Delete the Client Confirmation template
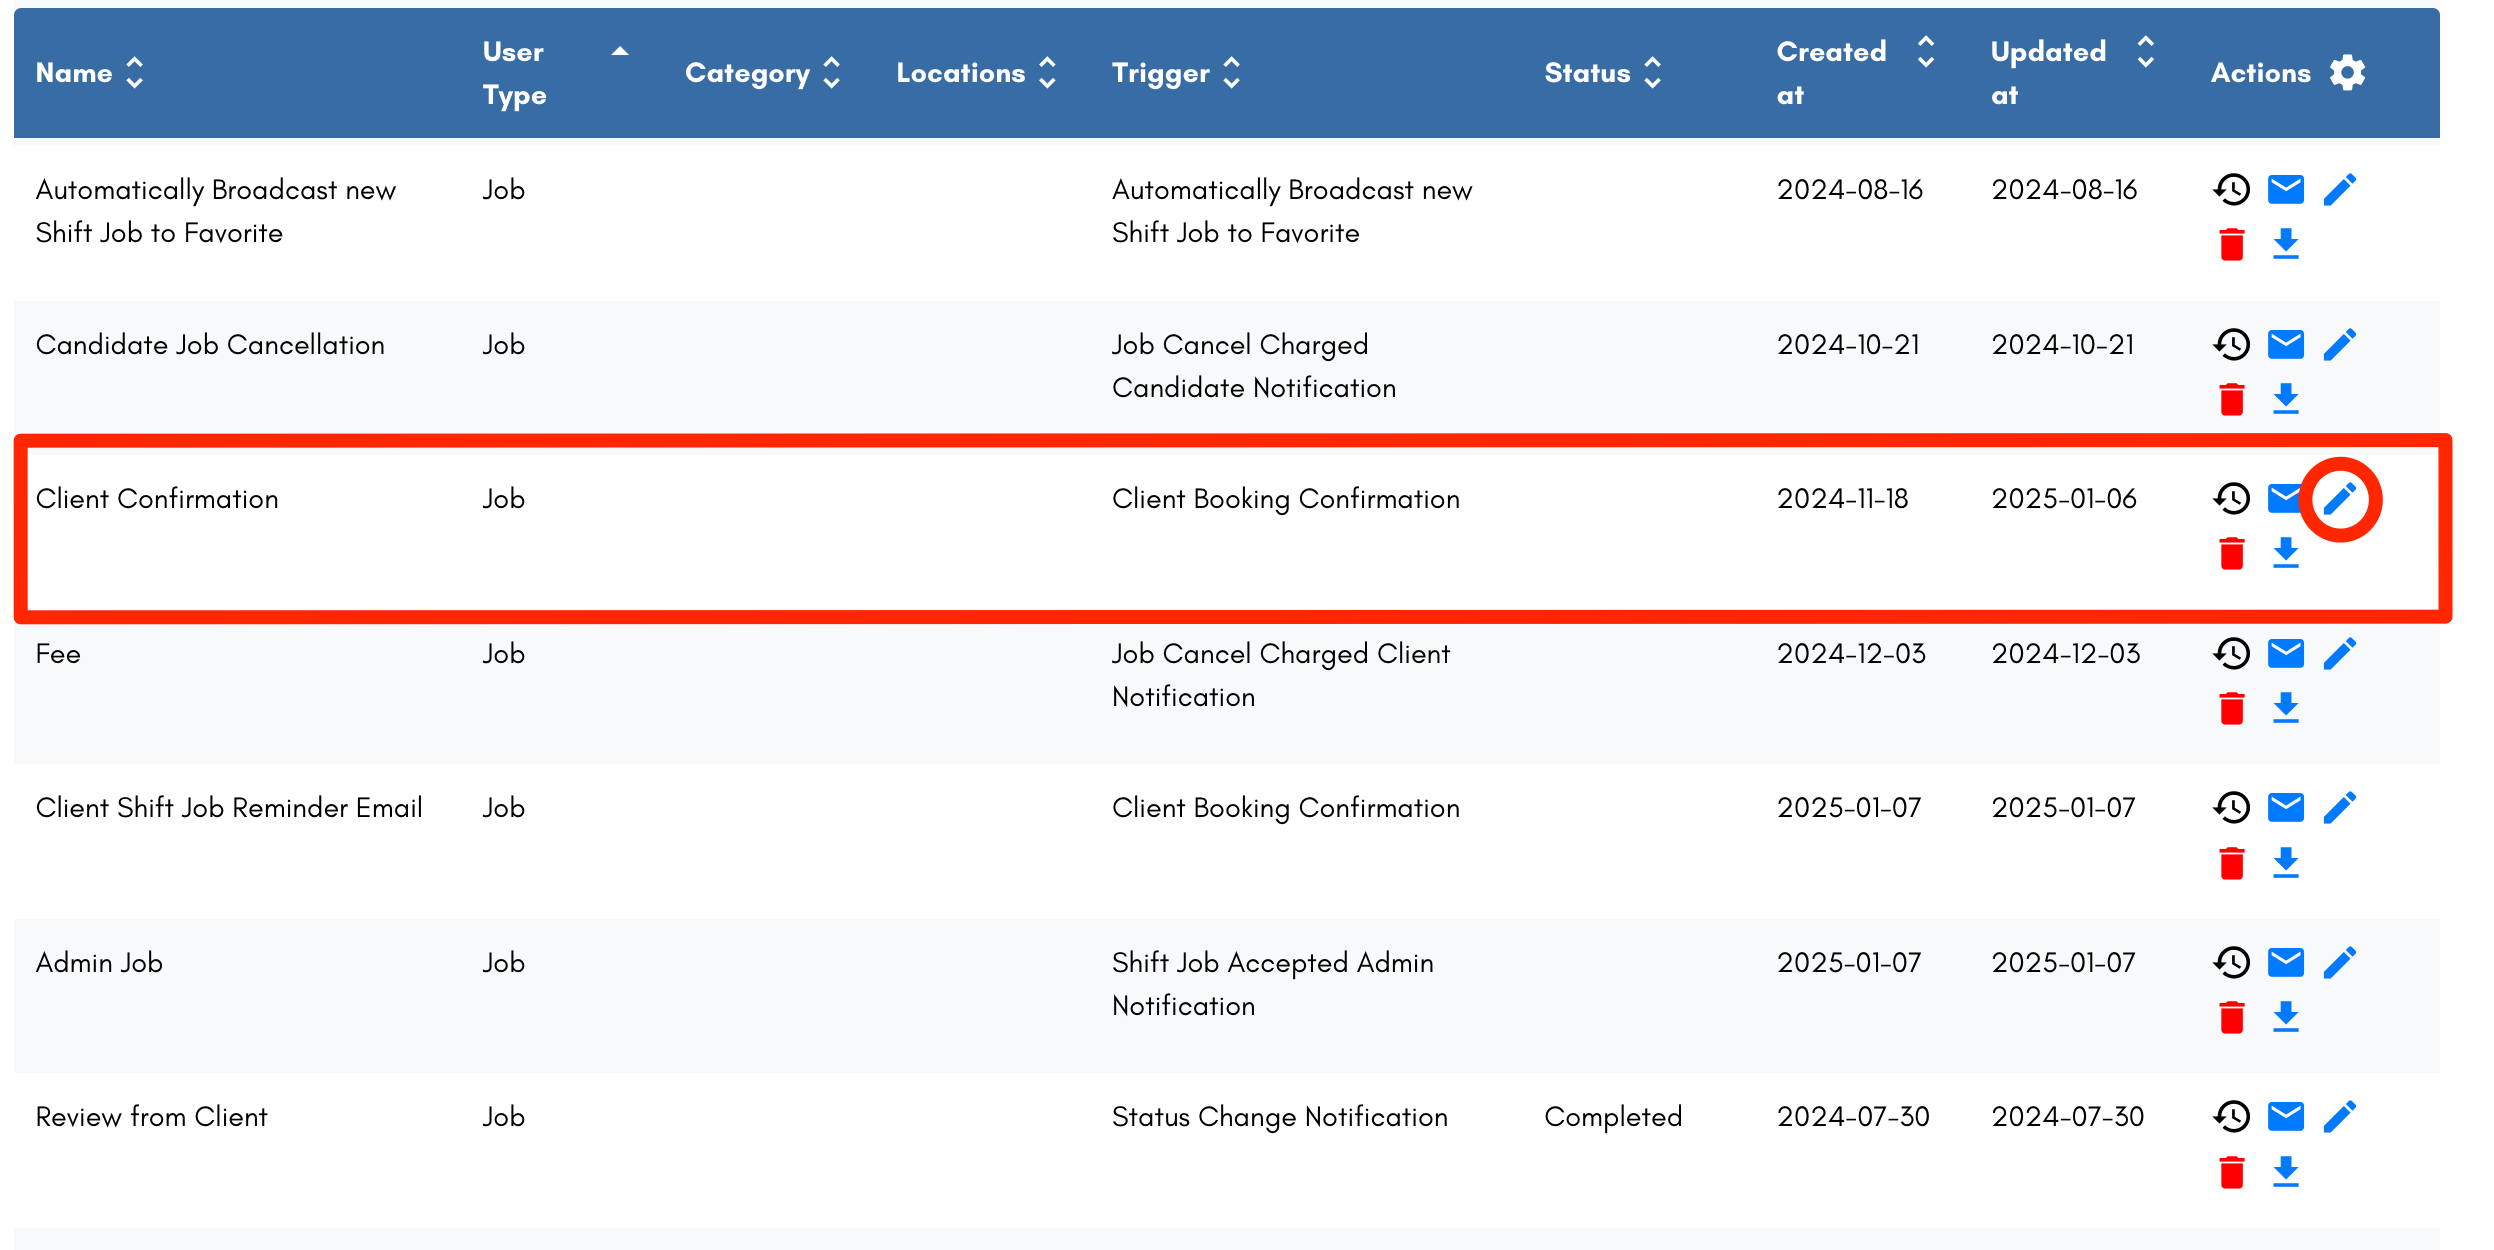The image size is (2494, 1250). (x=2232, y=552)
